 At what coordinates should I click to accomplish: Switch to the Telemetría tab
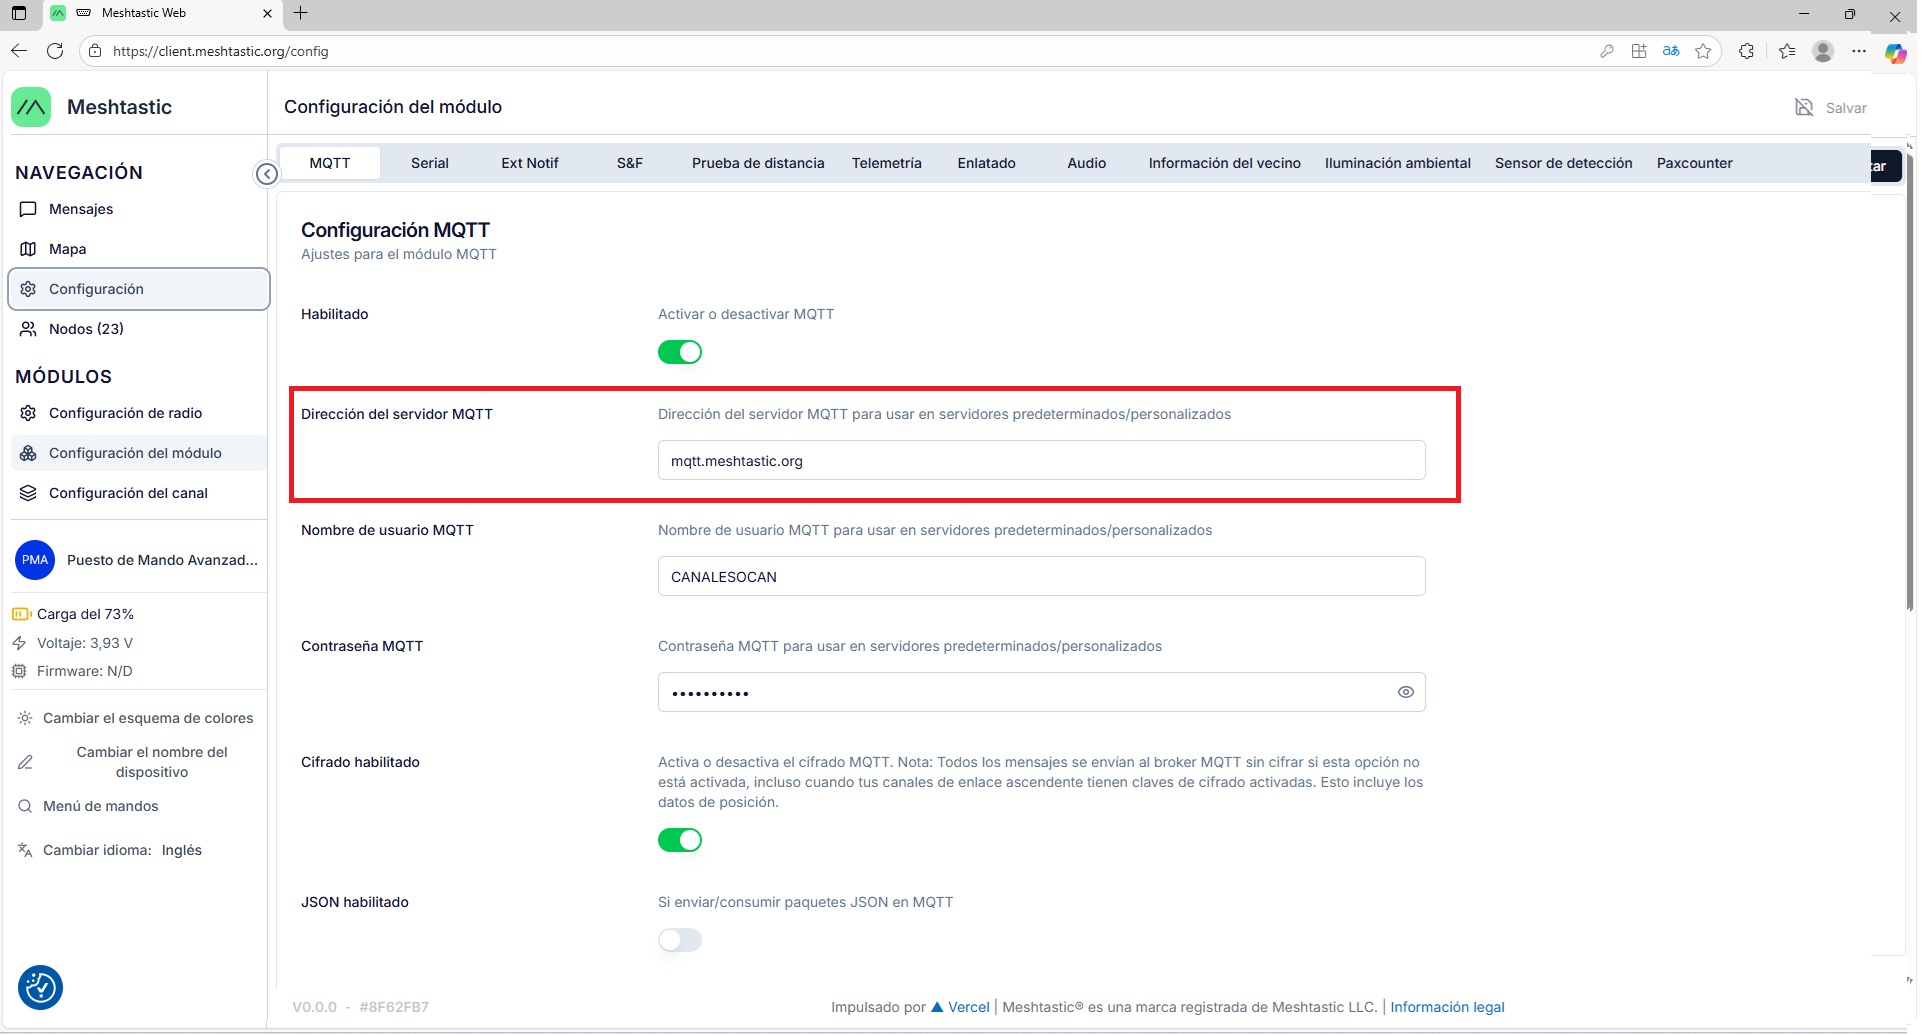pos(886,163)
